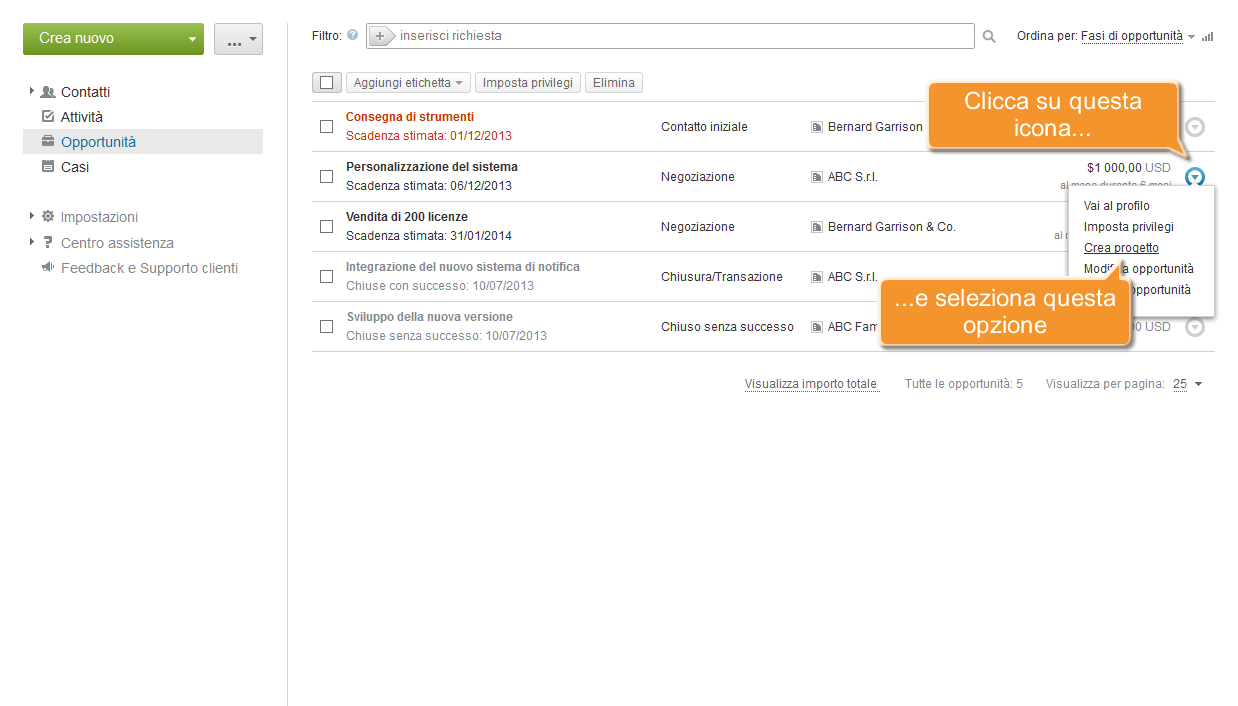Image resolution: width=1238 pixels, height=706 pixels.
Task: Click the $1 000,00 USD amount
Action: click(1129, 168)
